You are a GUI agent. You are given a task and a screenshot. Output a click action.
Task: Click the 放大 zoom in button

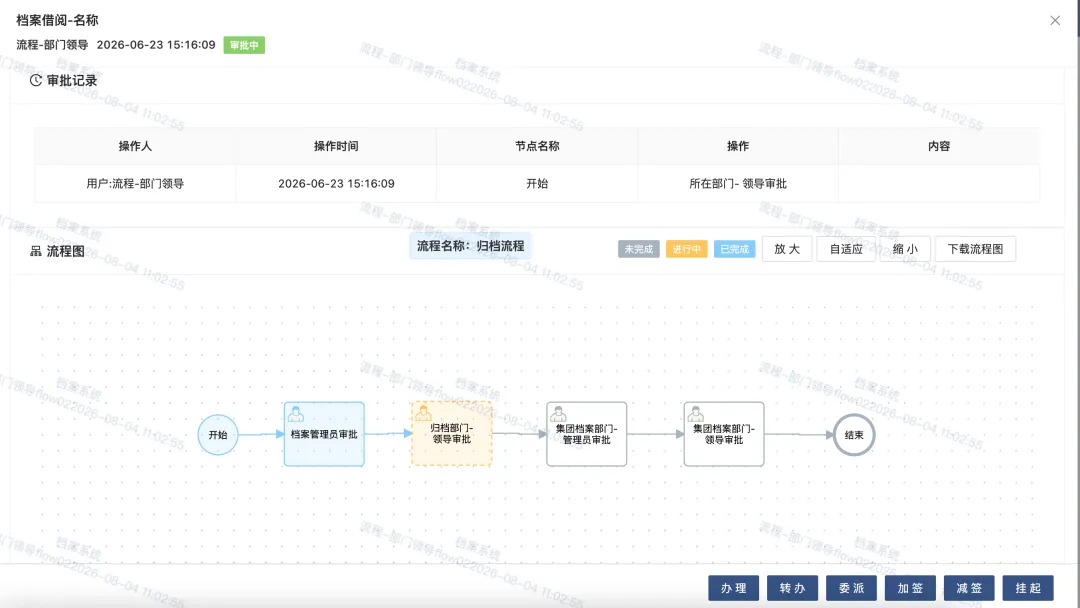787,249
